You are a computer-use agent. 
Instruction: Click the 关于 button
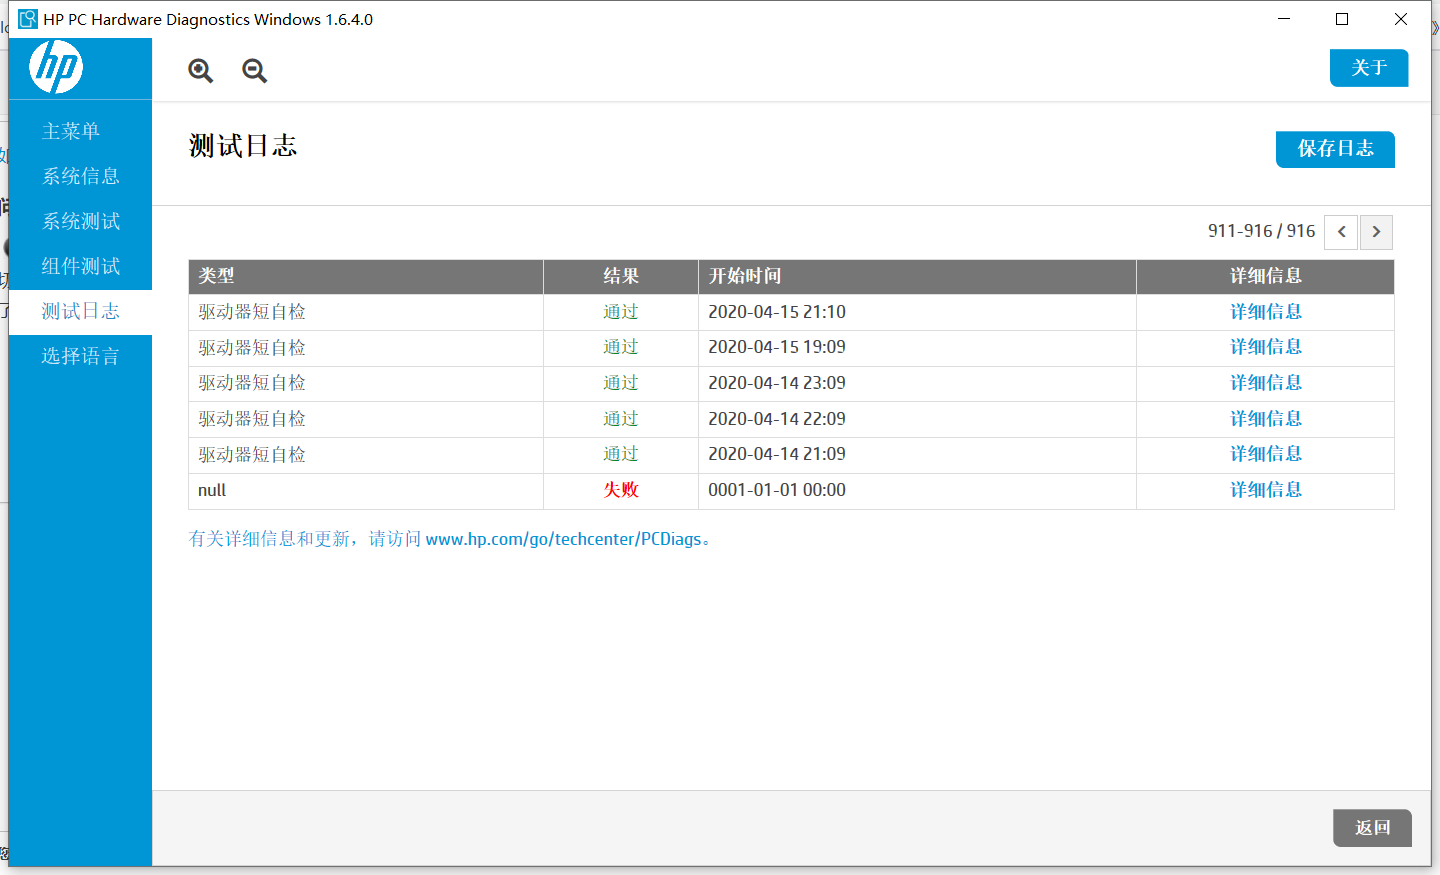[x=1369, y=68]
